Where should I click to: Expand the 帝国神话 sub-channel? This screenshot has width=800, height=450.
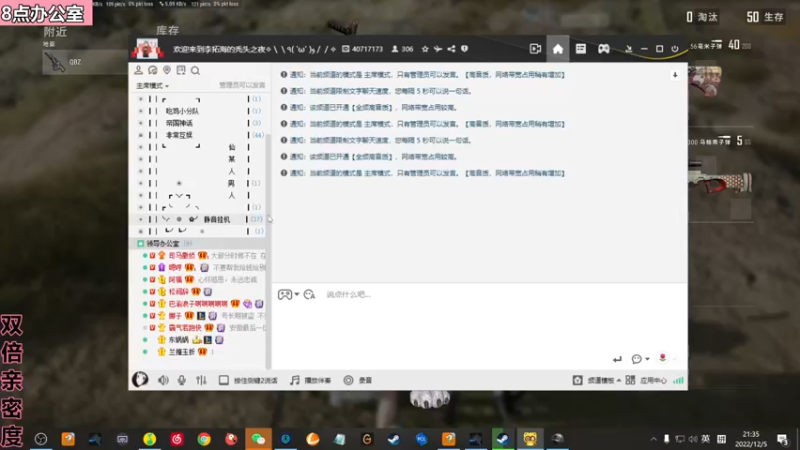click(141, 123)
